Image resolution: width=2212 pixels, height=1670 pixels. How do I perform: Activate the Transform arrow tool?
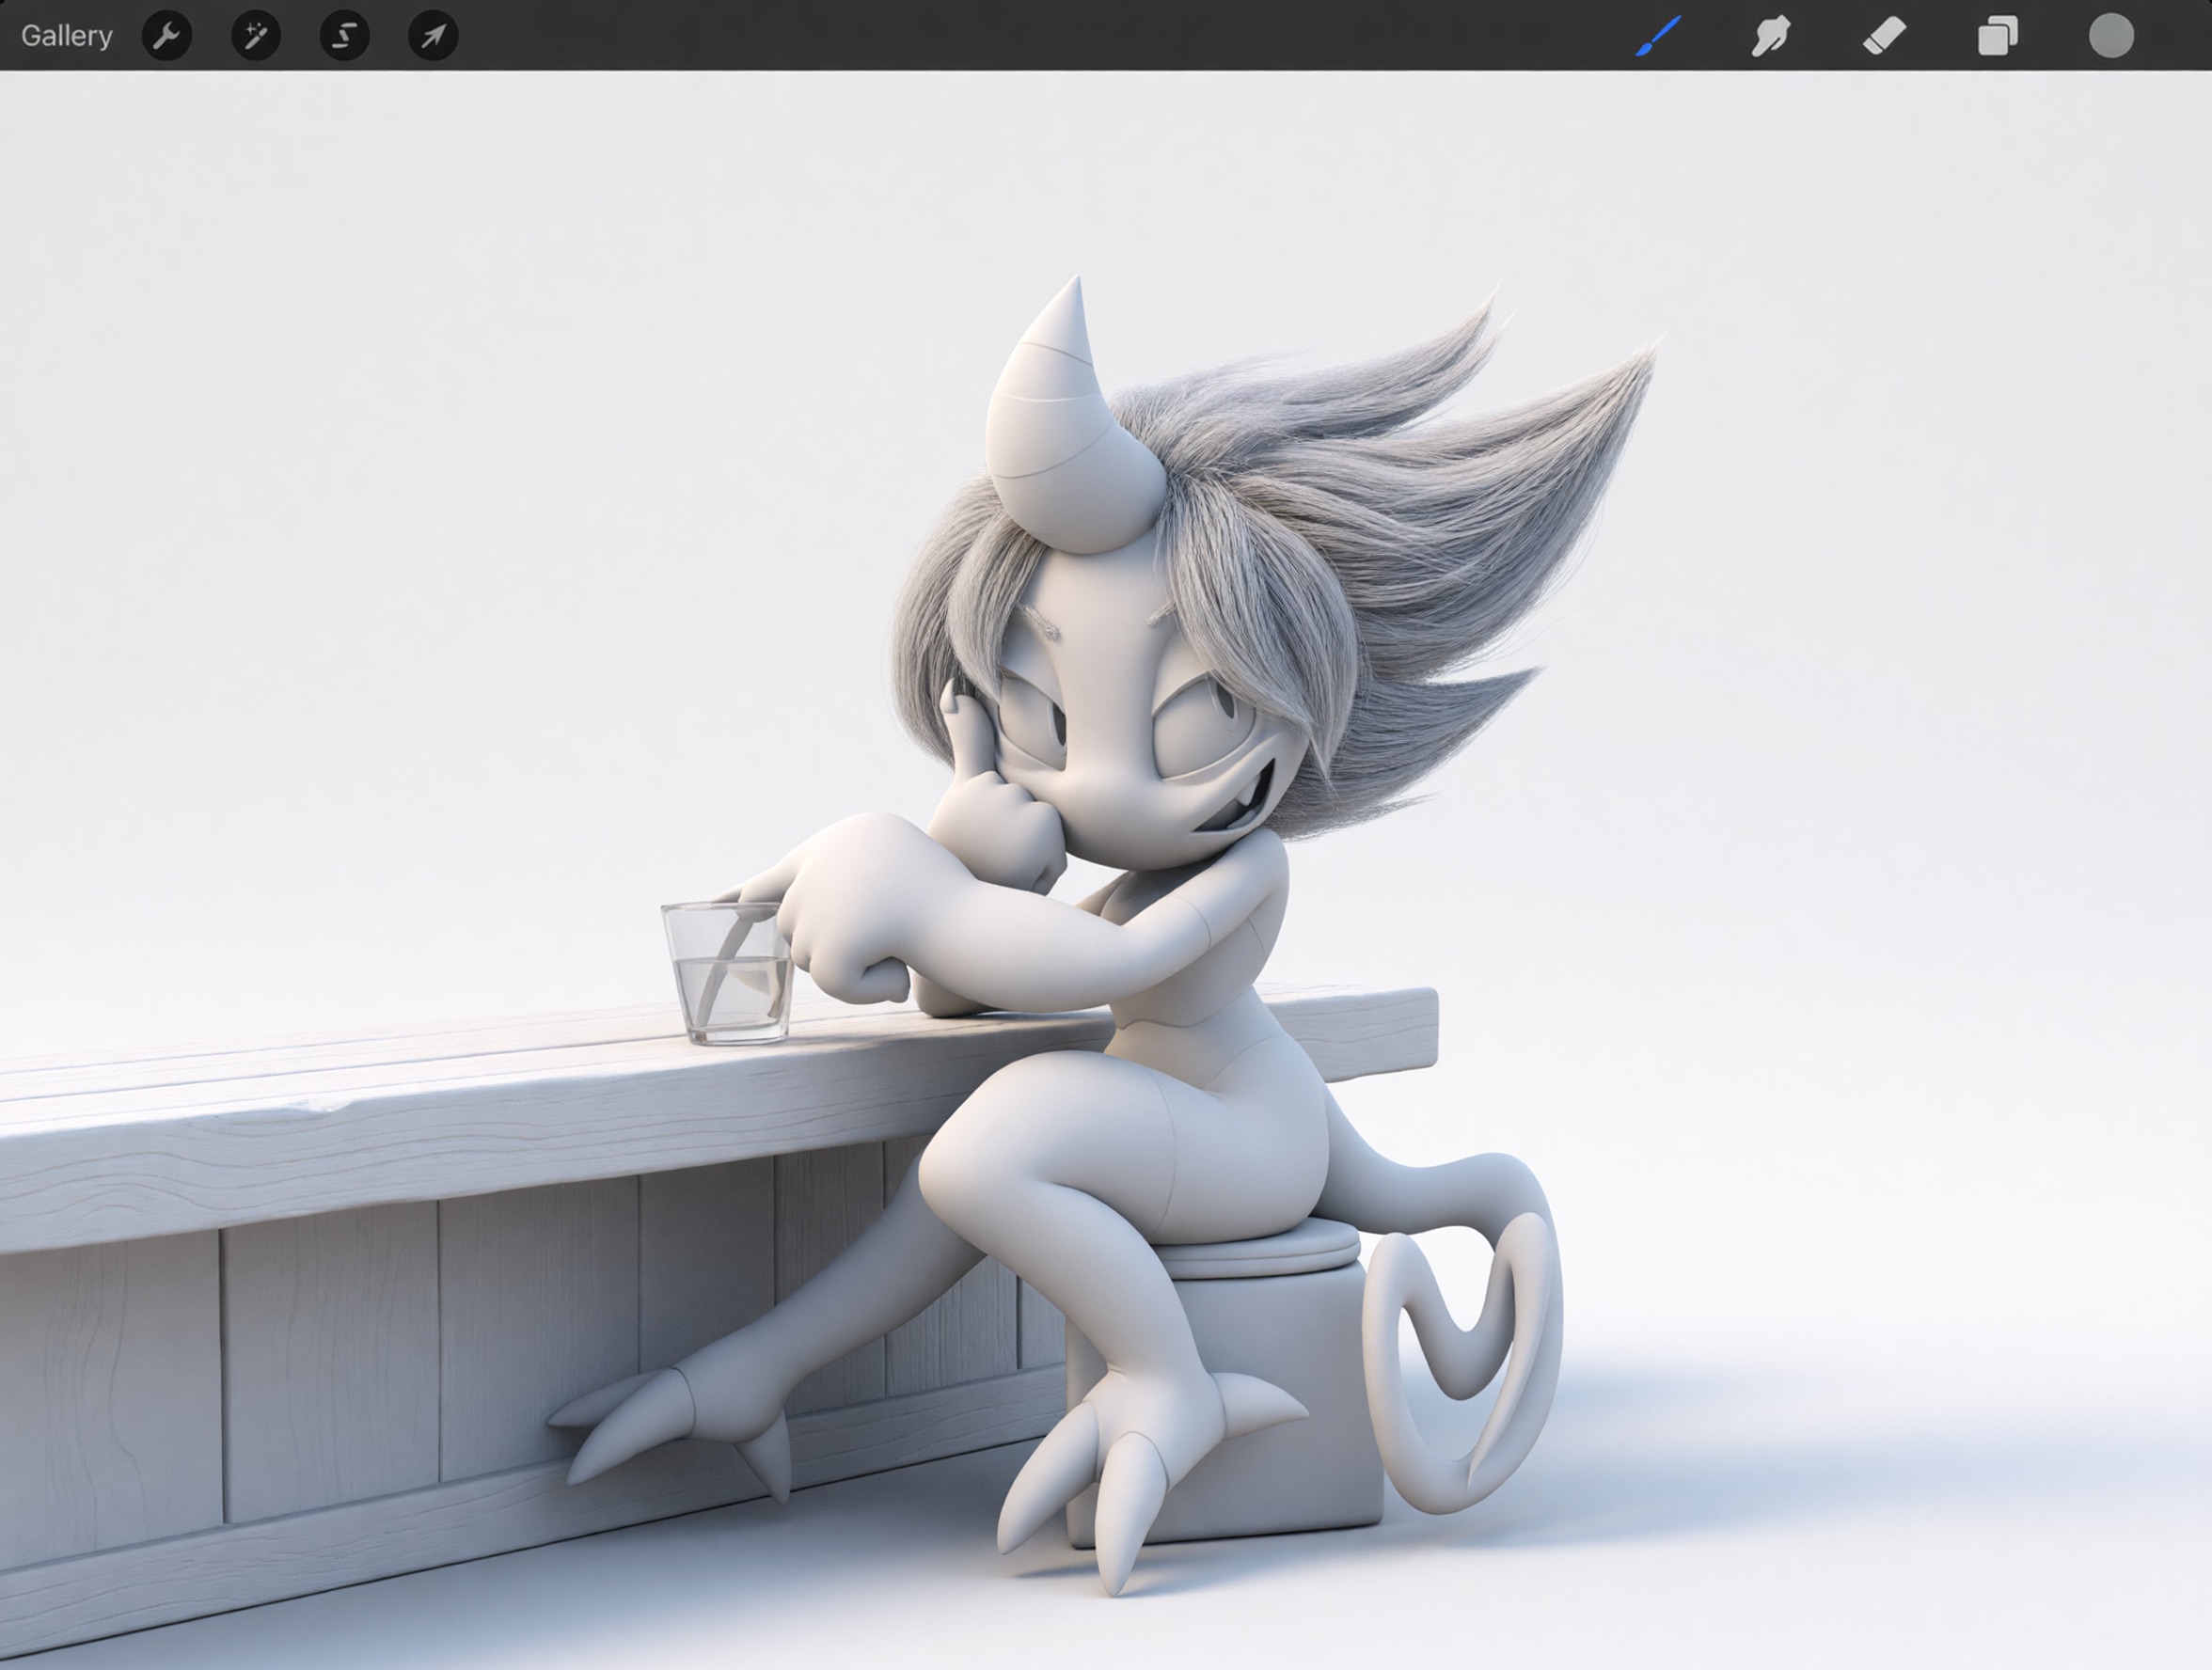[433, 36]
